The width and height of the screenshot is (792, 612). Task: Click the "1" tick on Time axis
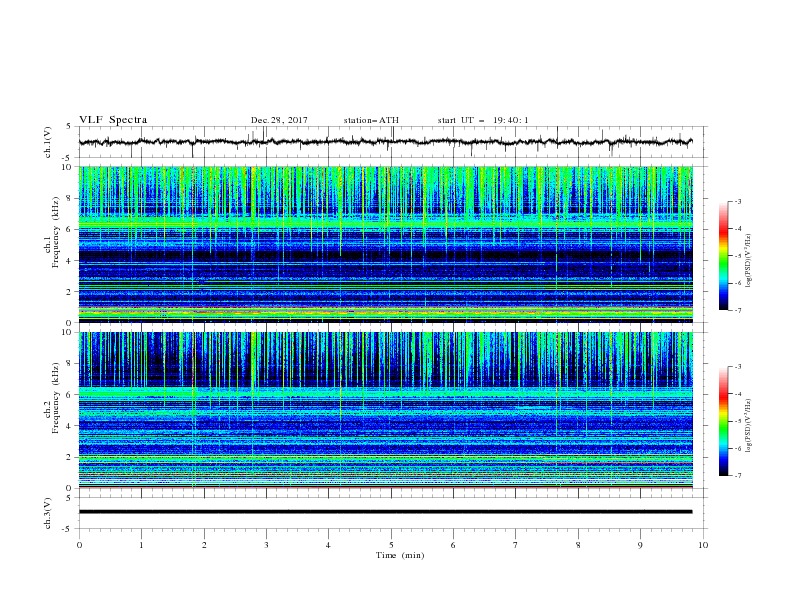[x=141, y=545]
